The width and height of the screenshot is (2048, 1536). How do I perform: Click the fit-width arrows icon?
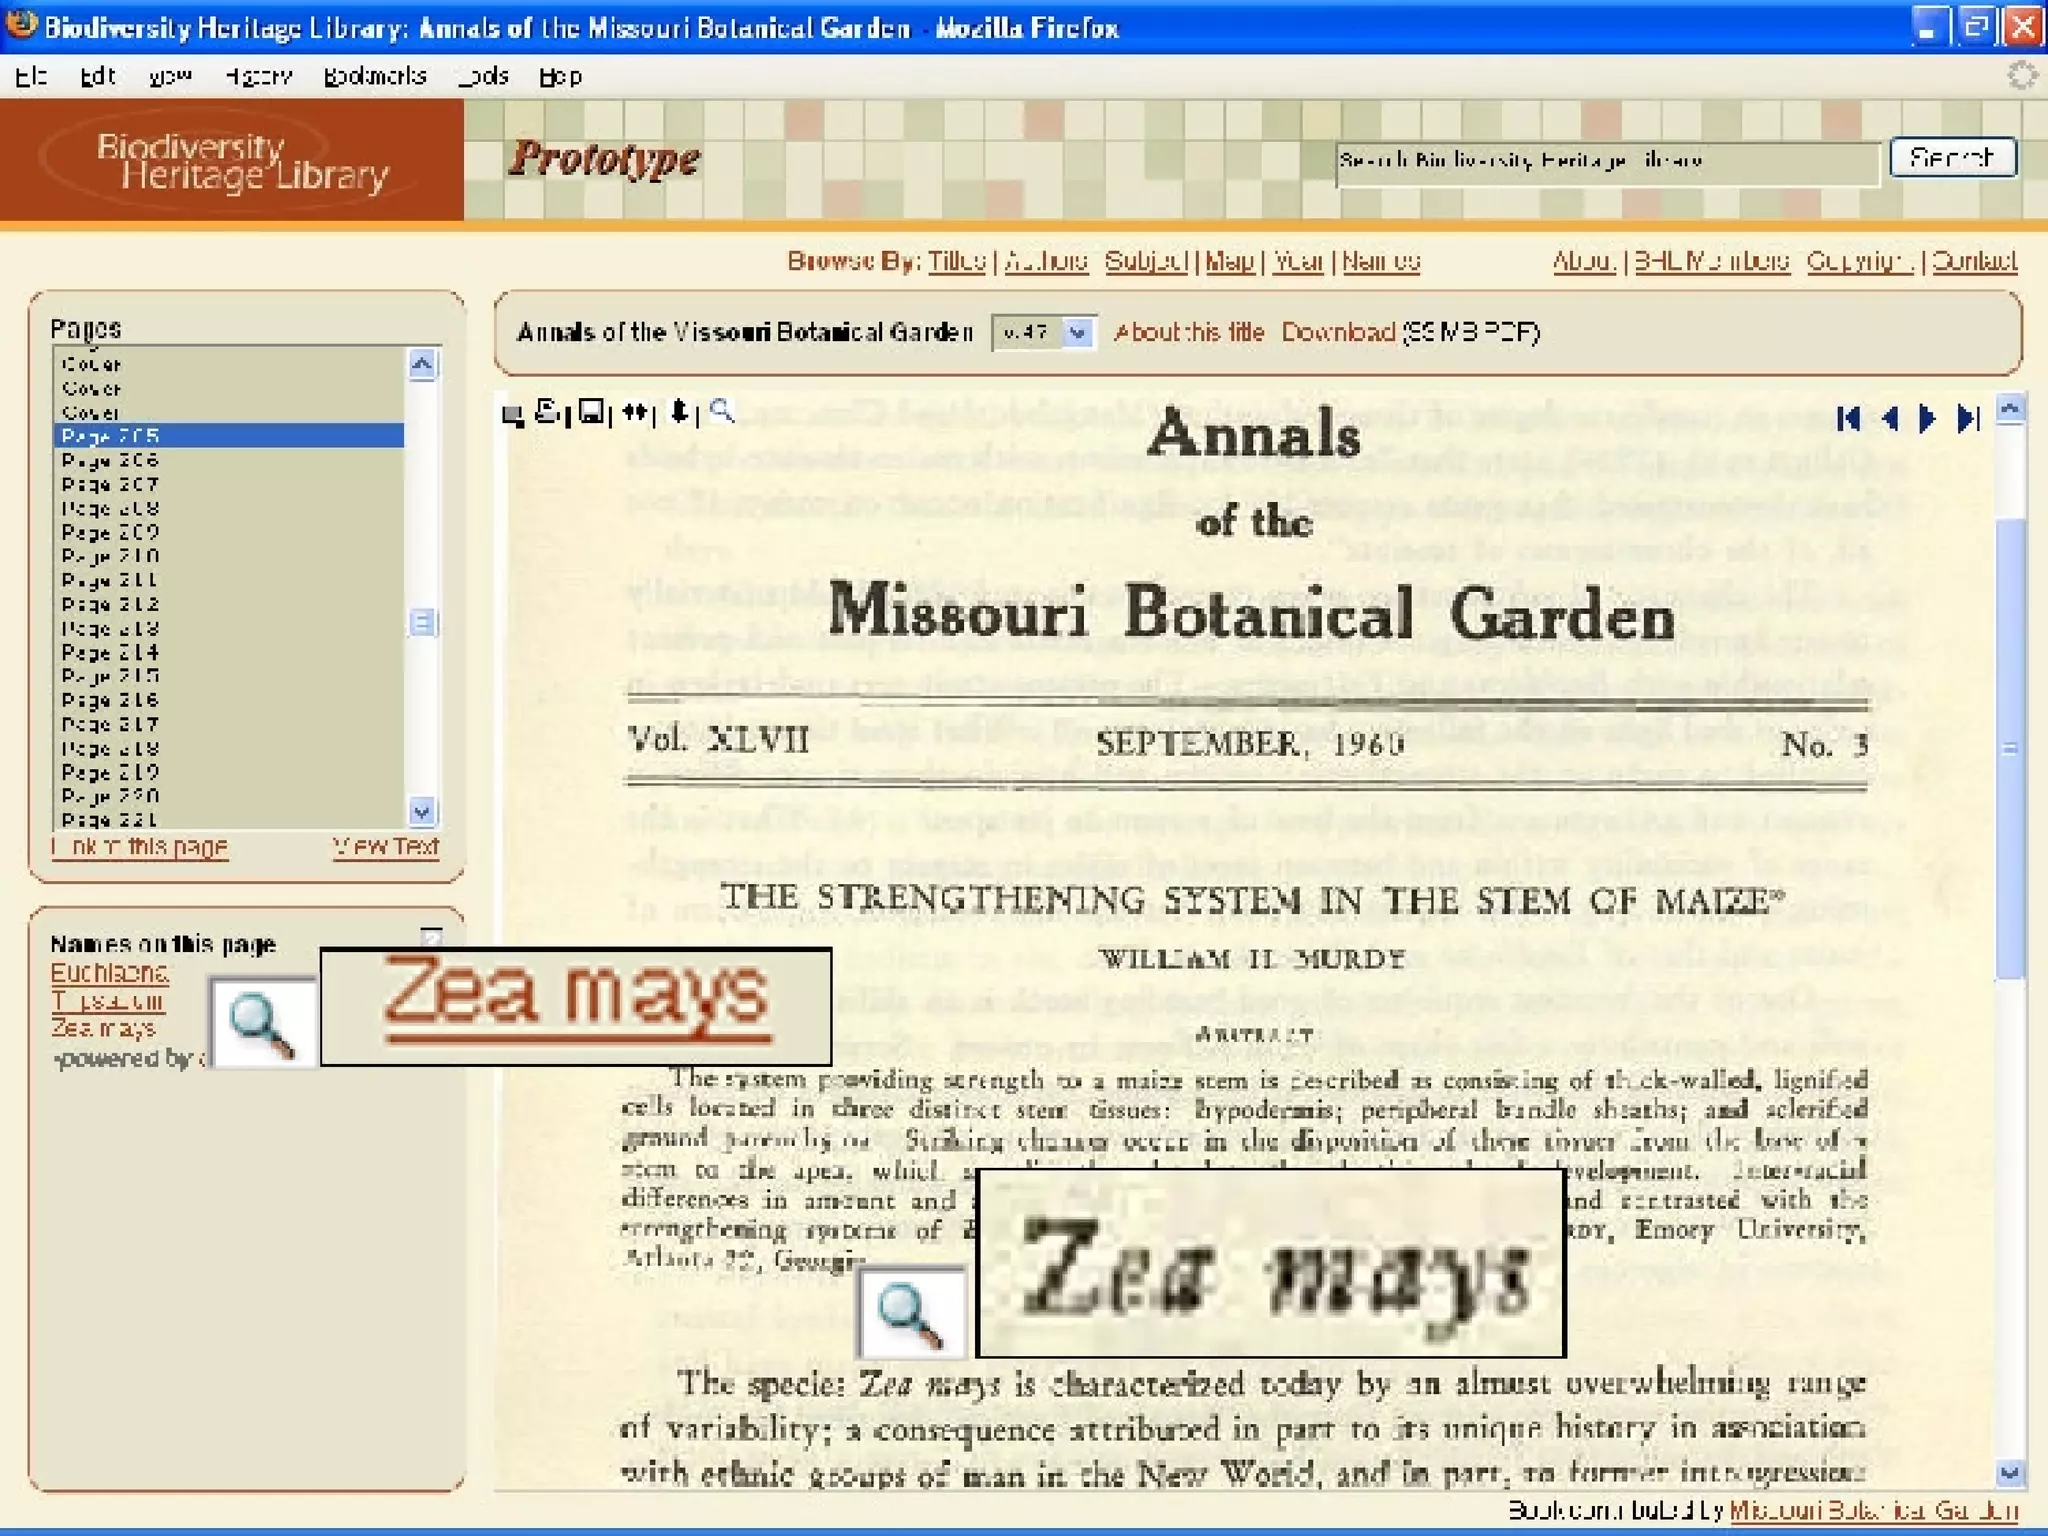point(635,412)
